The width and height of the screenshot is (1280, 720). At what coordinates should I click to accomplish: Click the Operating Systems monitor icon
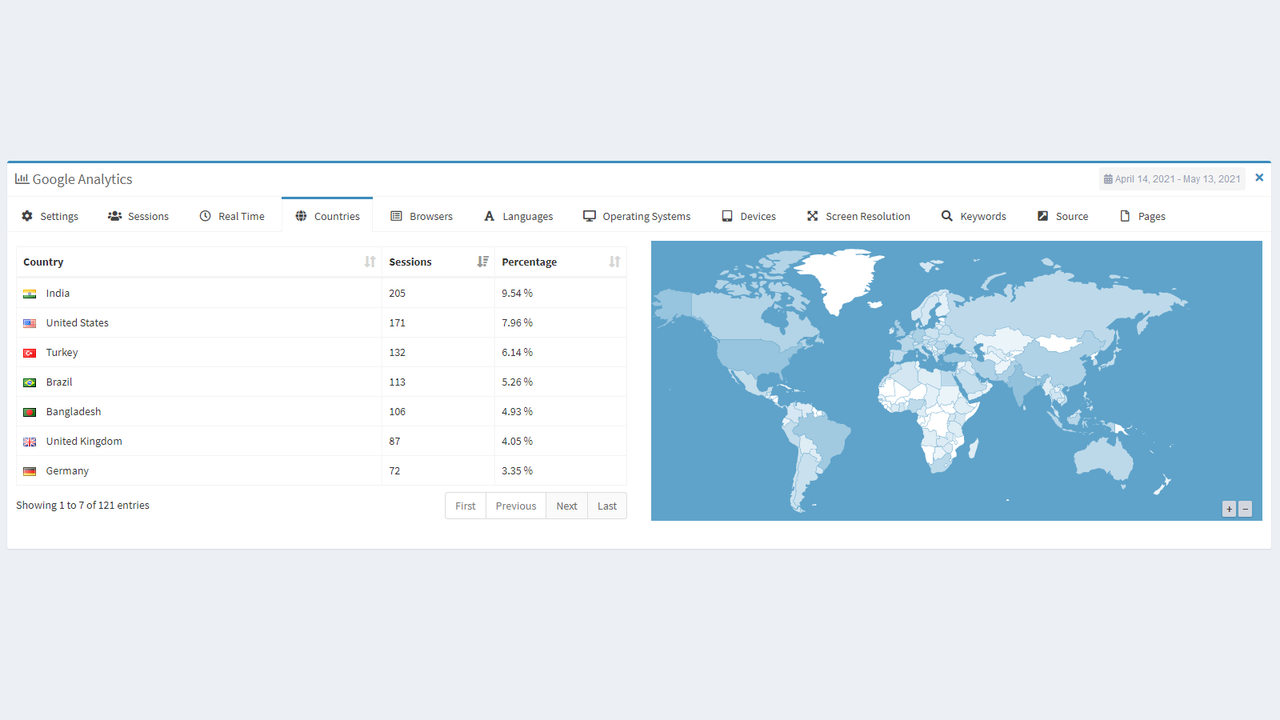(x=589, y=216)
